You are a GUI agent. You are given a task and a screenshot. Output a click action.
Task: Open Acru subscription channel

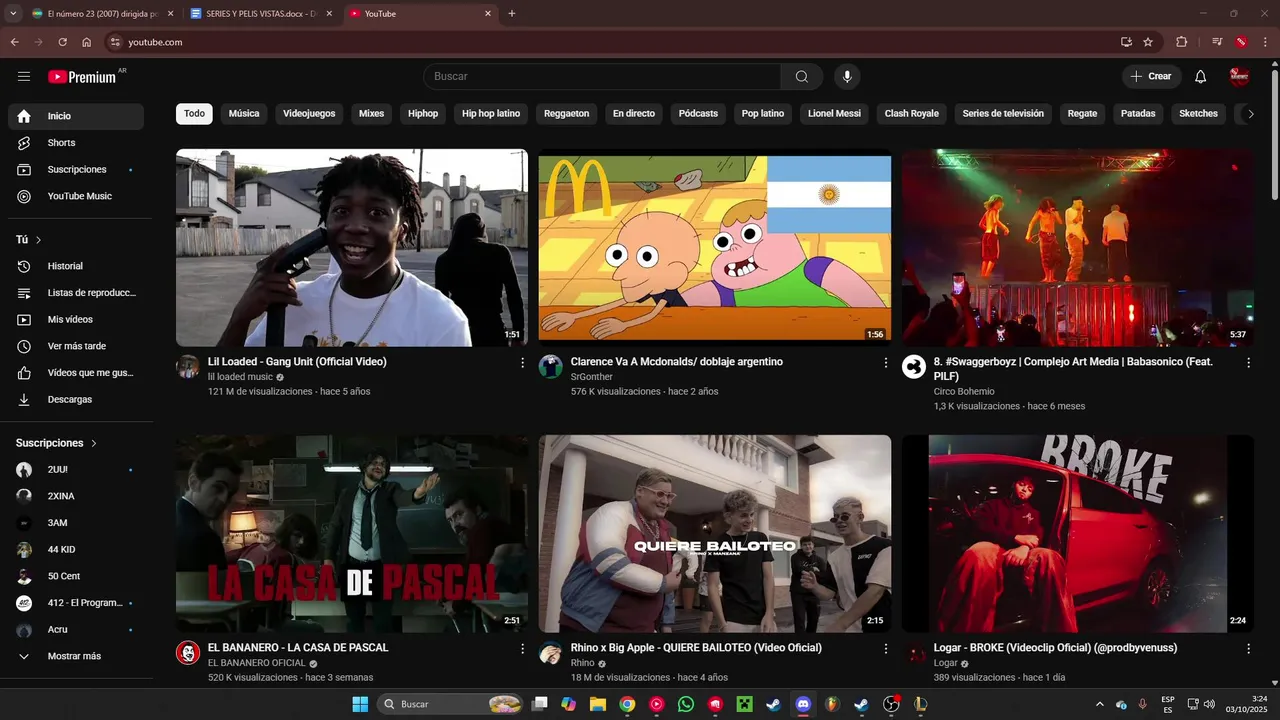(76, 630)
